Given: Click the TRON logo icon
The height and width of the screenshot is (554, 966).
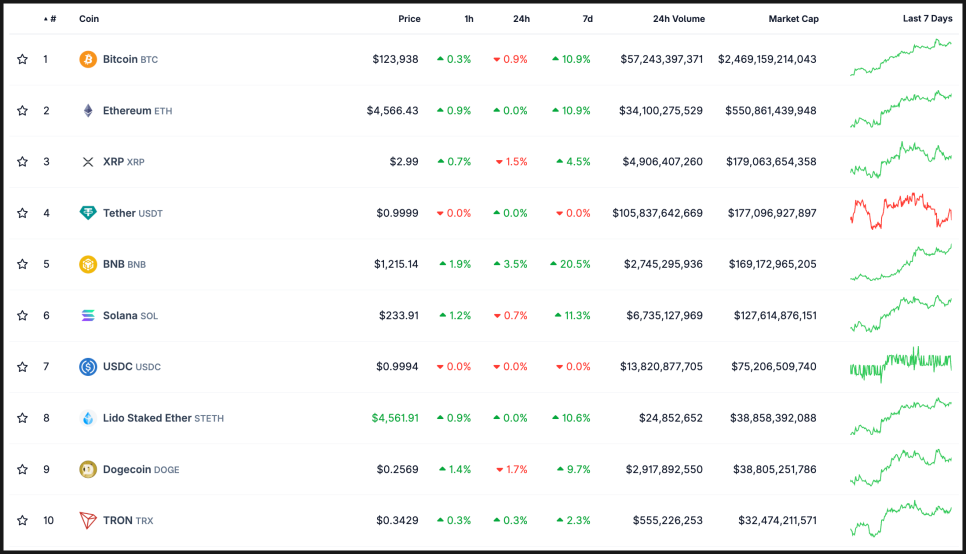Looking at the screenshot, I should click(88, 520).
